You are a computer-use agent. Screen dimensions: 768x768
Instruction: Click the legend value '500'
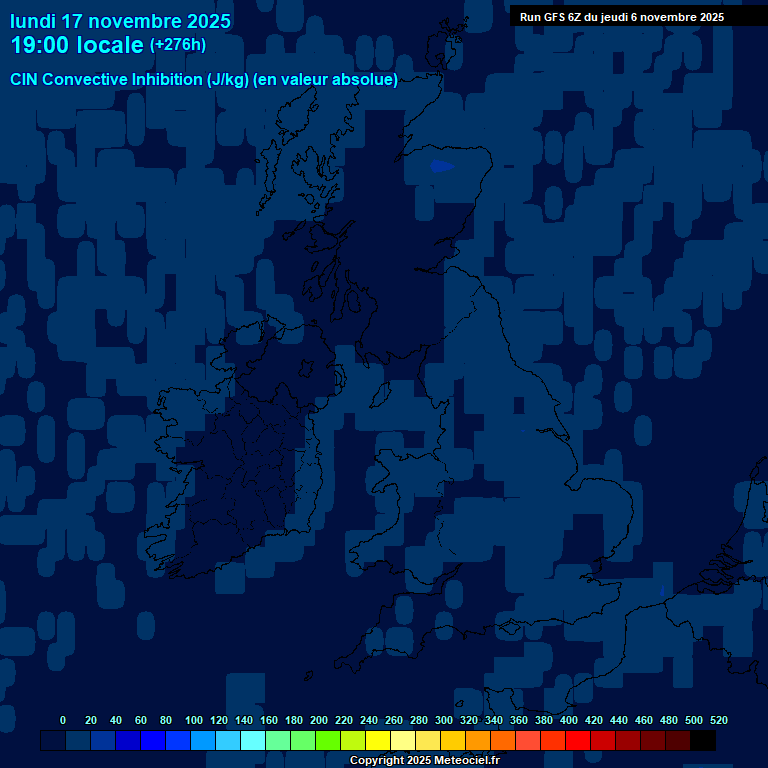pyautogui.click(x=694, y=720)
